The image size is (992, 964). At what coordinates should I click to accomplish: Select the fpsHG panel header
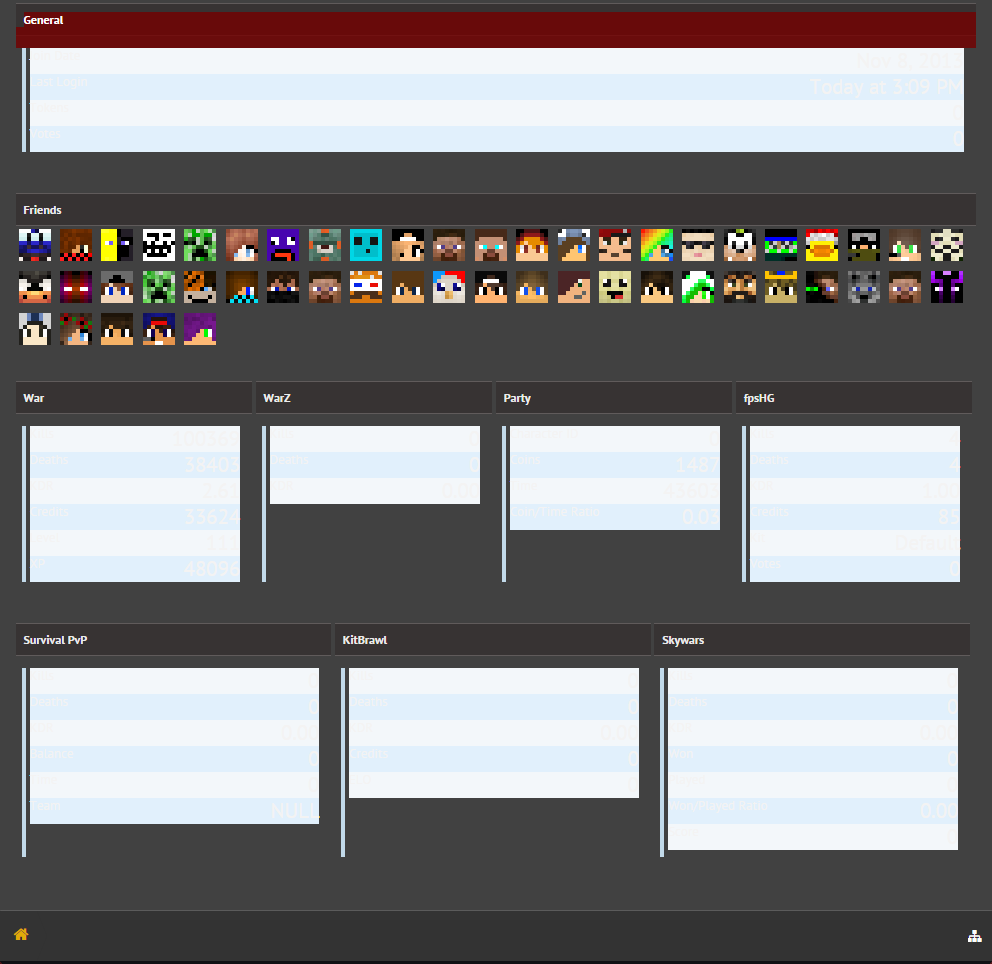[x=853, y=398]
